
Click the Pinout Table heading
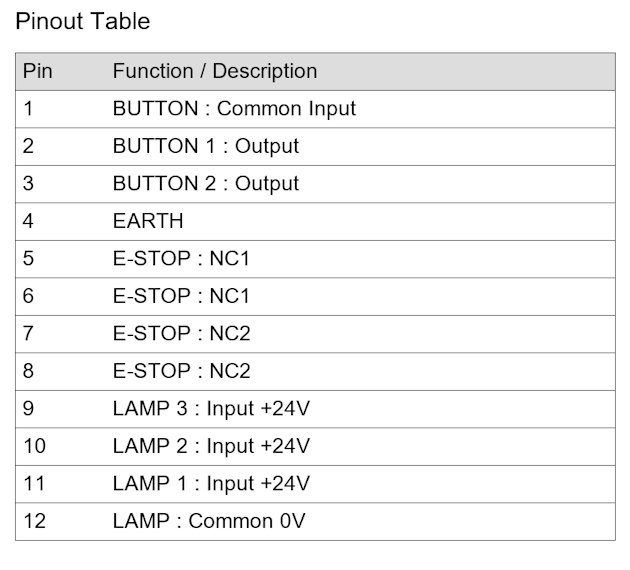pos(82,21)
